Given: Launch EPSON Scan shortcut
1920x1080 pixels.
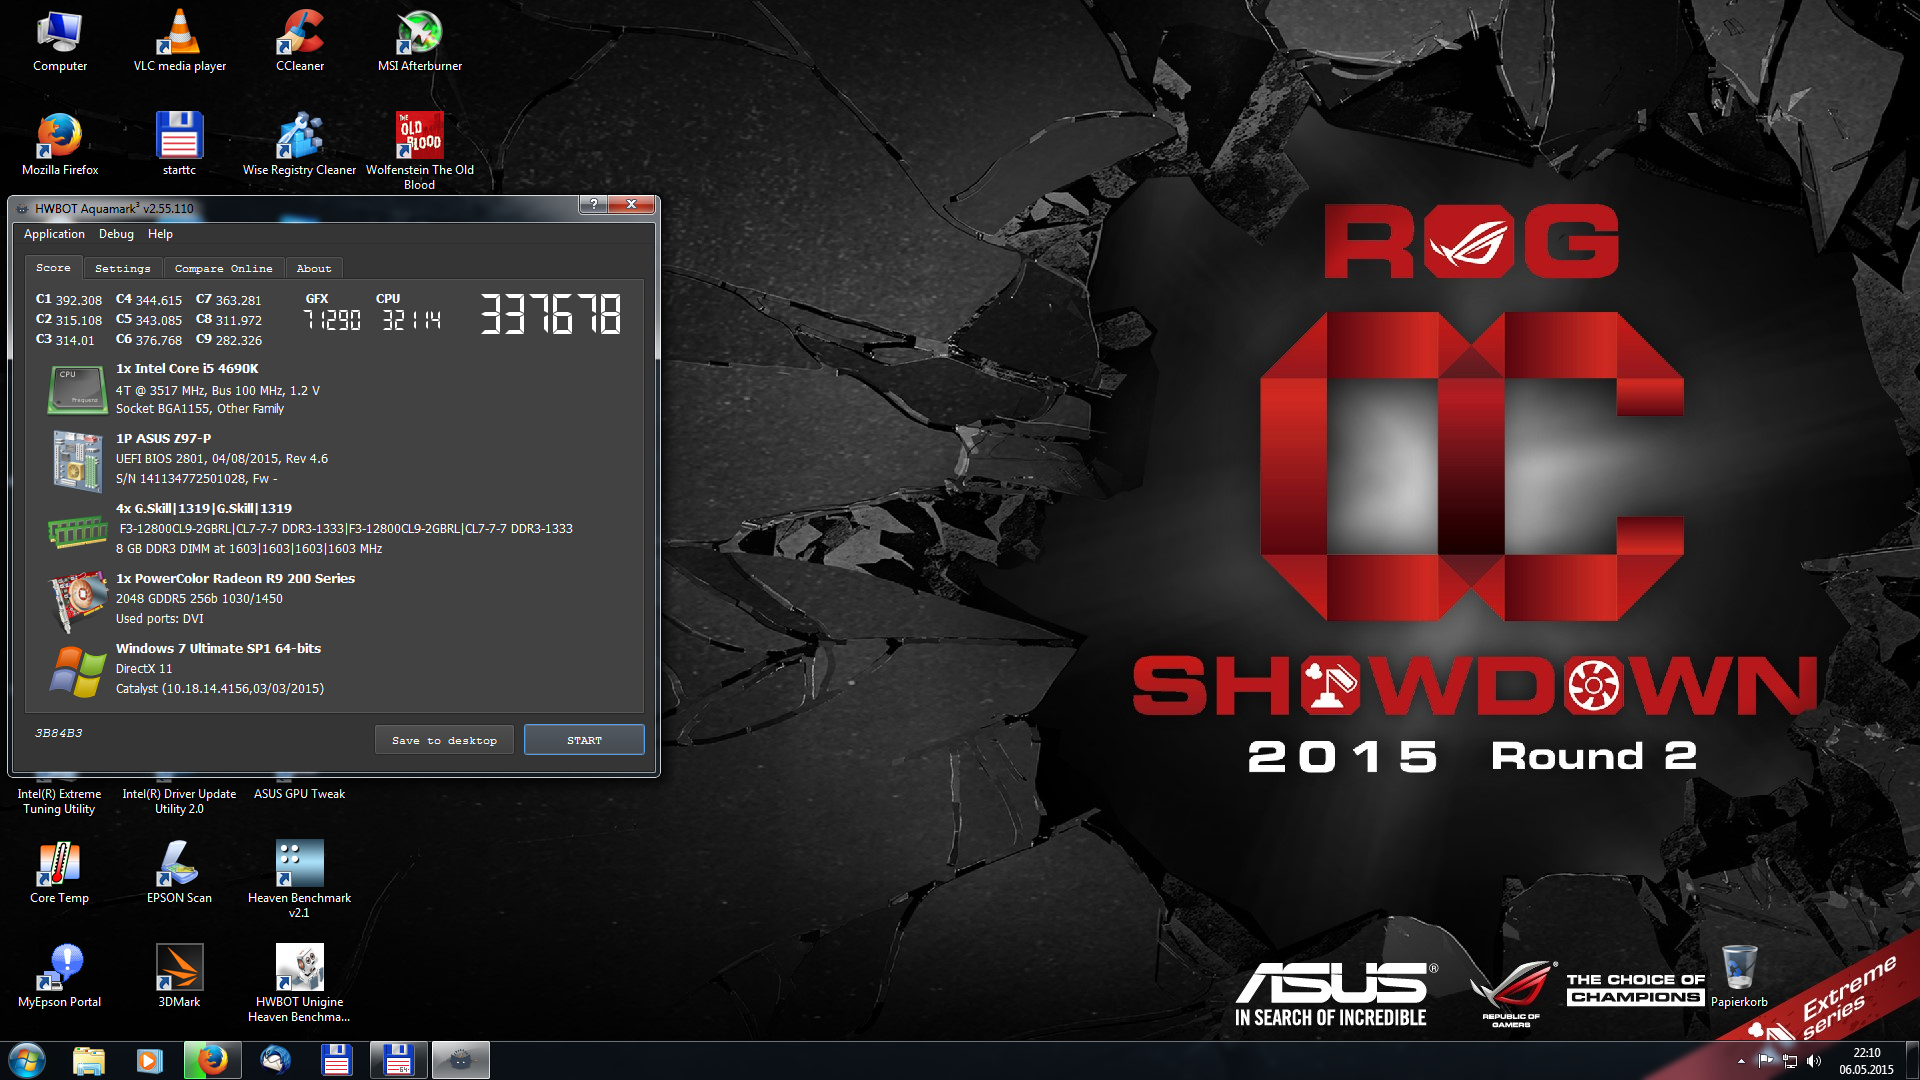Looking at the screenshot, I should coord(180,872).
